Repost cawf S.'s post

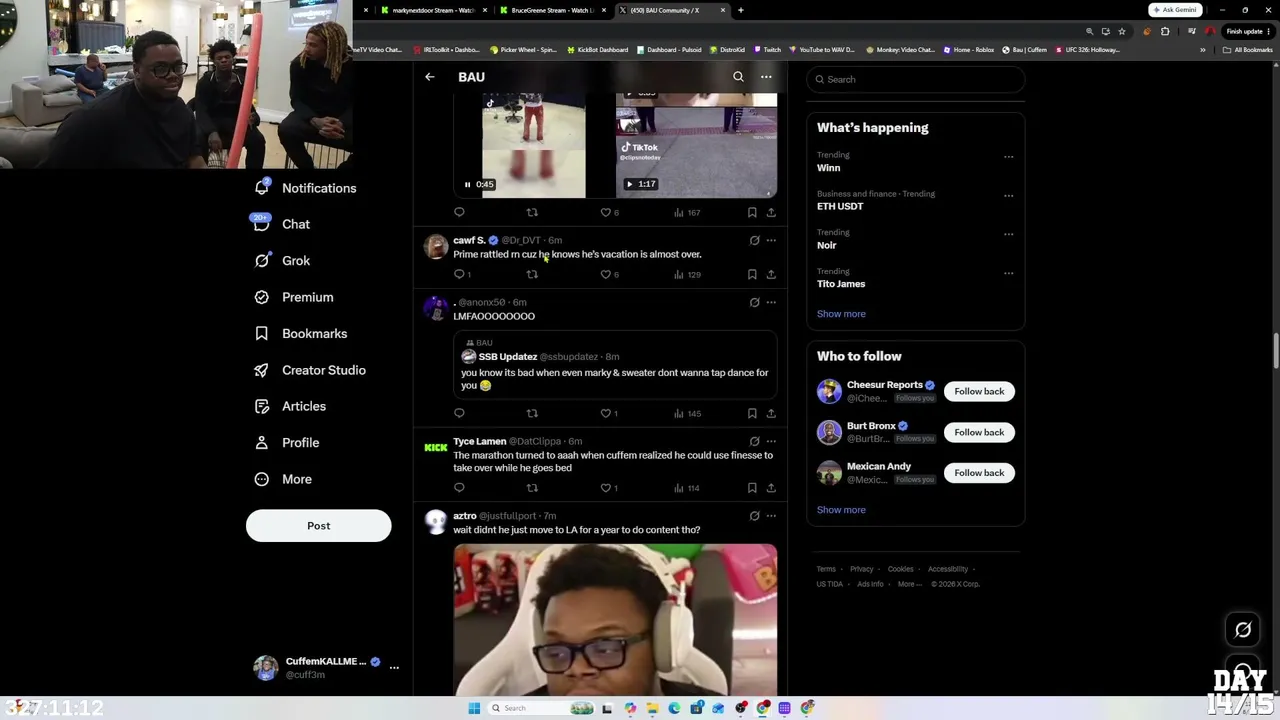pos(532,274)
